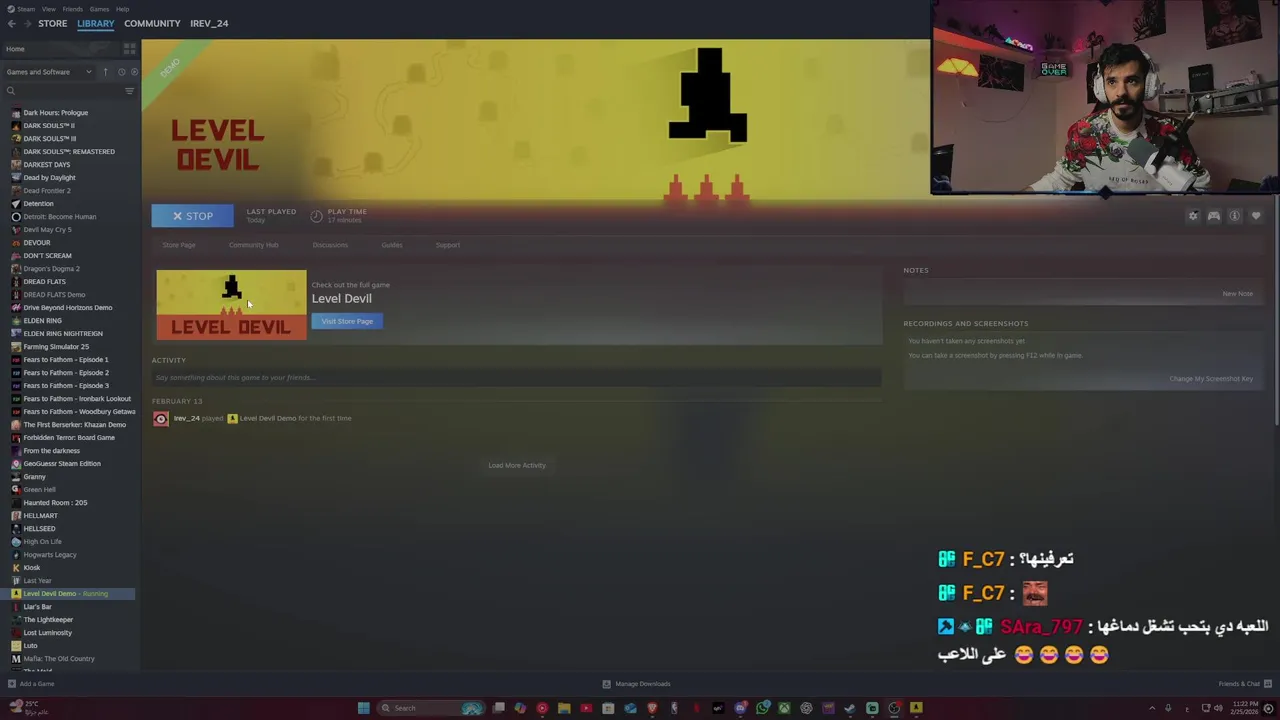Open the View menu

pyautogui.click(x=49, y=9)
